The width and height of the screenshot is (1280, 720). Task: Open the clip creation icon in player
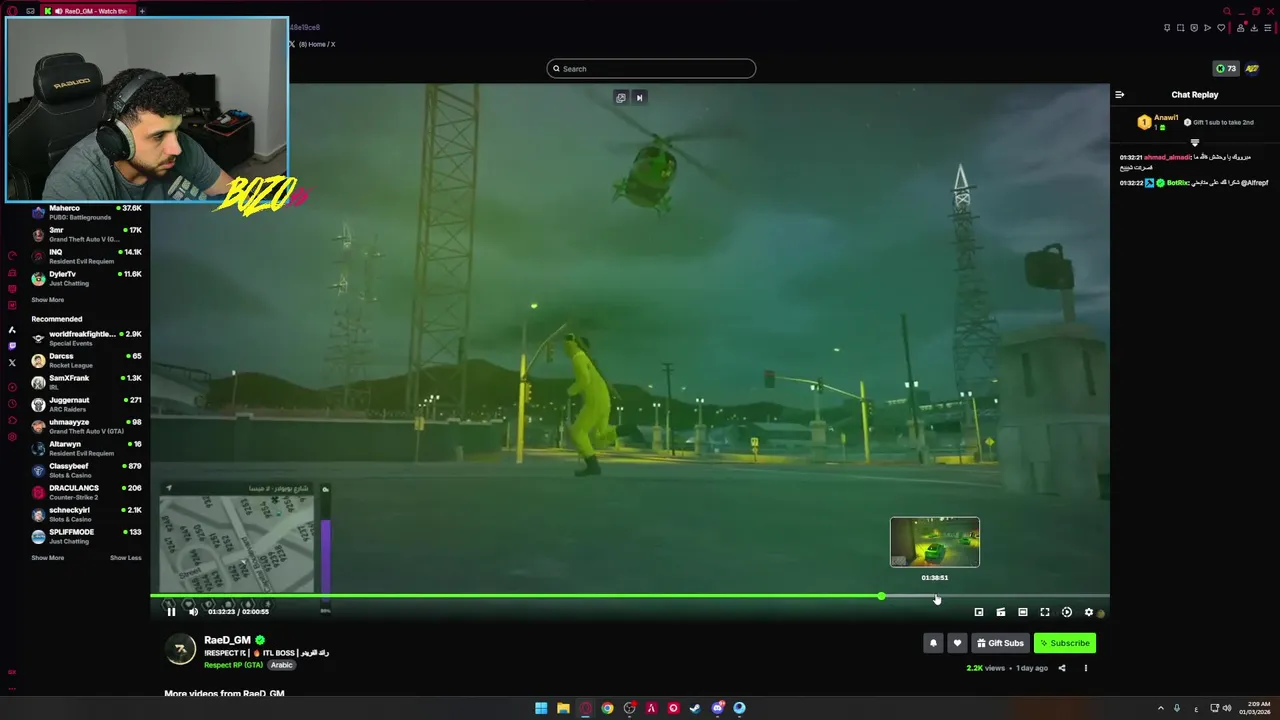(x=1001, y=612)
